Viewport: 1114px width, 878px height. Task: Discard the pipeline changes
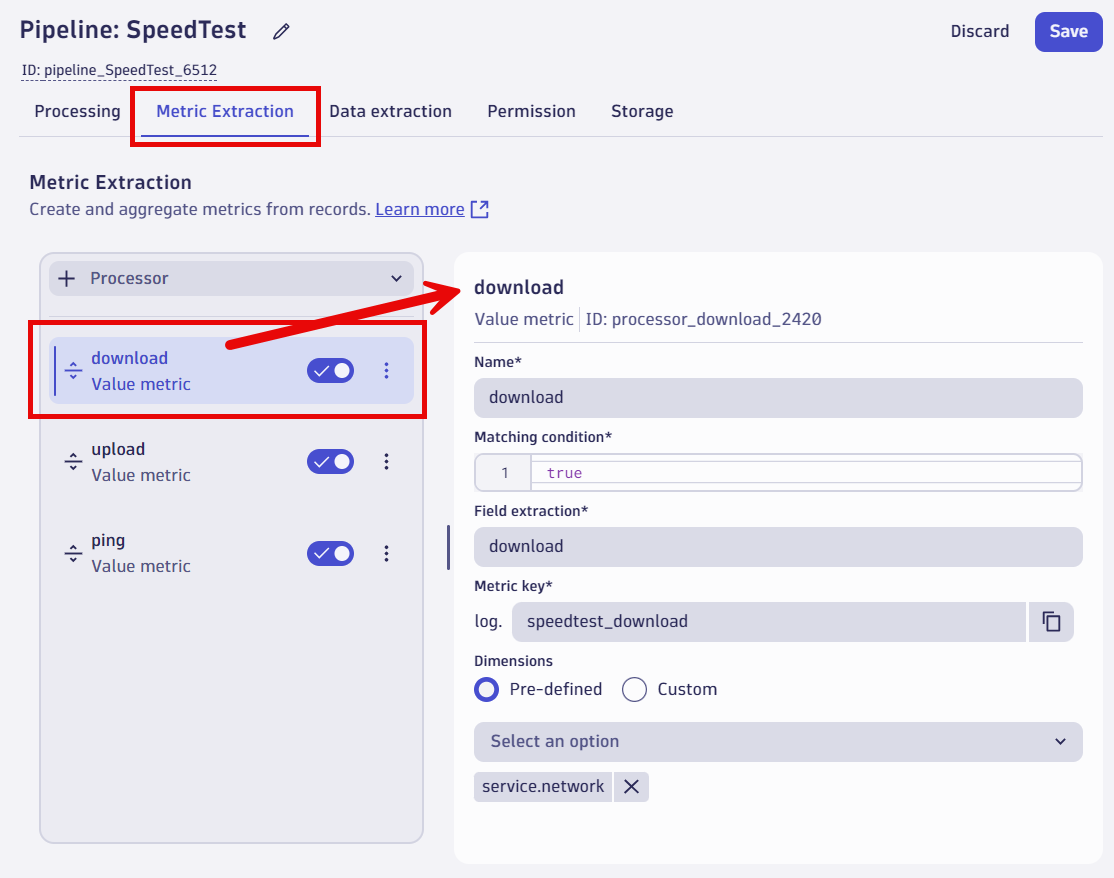click(x=980, y=31)
